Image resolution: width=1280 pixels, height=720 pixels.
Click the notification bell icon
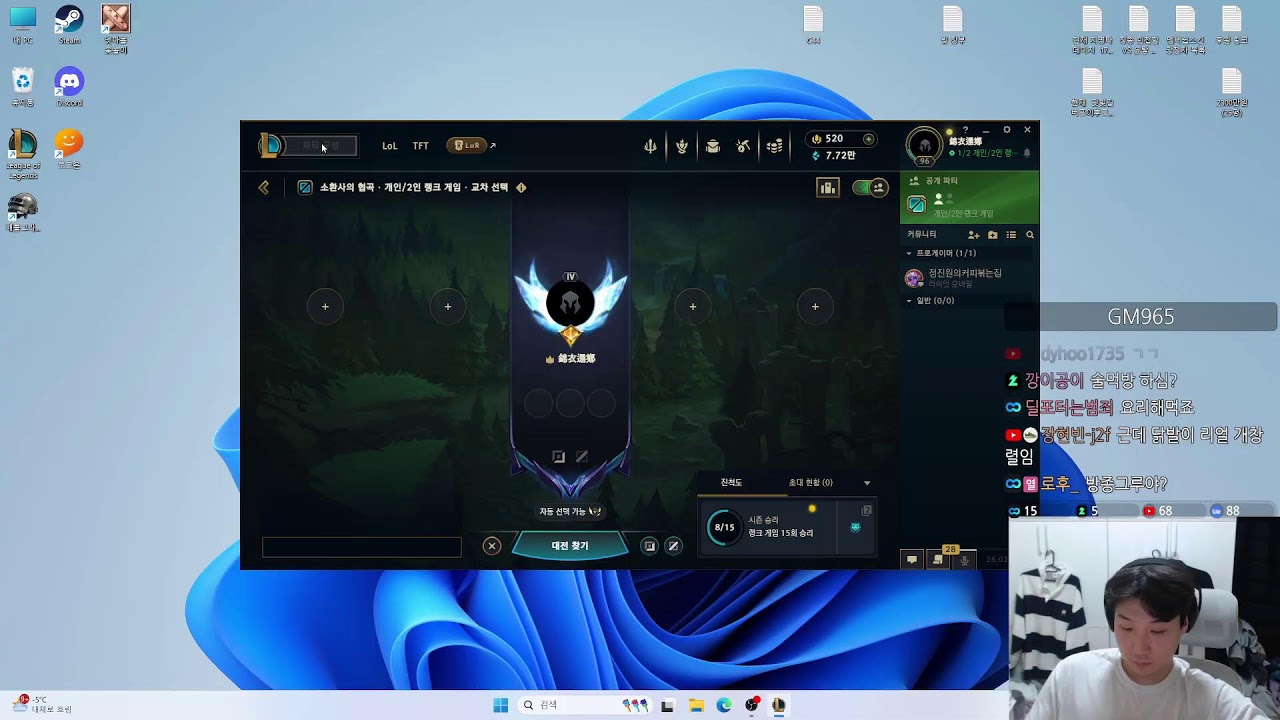(x=1026, y=153)
